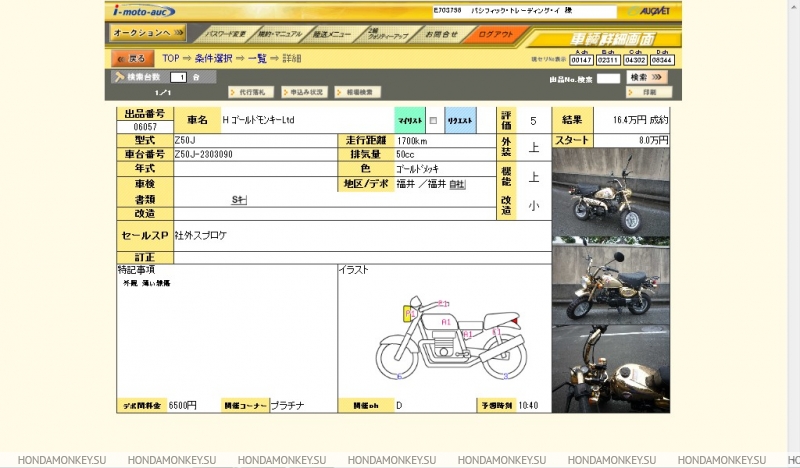Toggle the マイリスト checkbox
Image resolution: width=800 pixels, height=468 pixels.
coord(433,121)
